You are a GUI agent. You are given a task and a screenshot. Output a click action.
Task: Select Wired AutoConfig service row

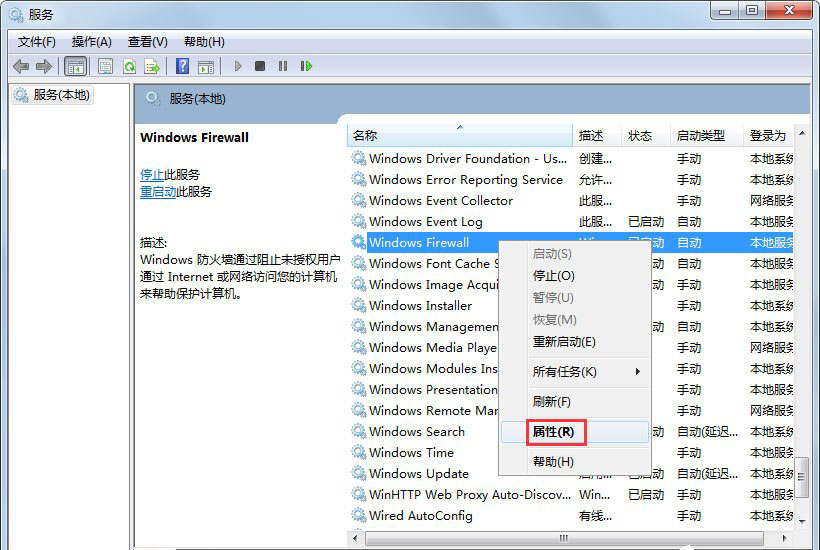click(x=571, y=515)
